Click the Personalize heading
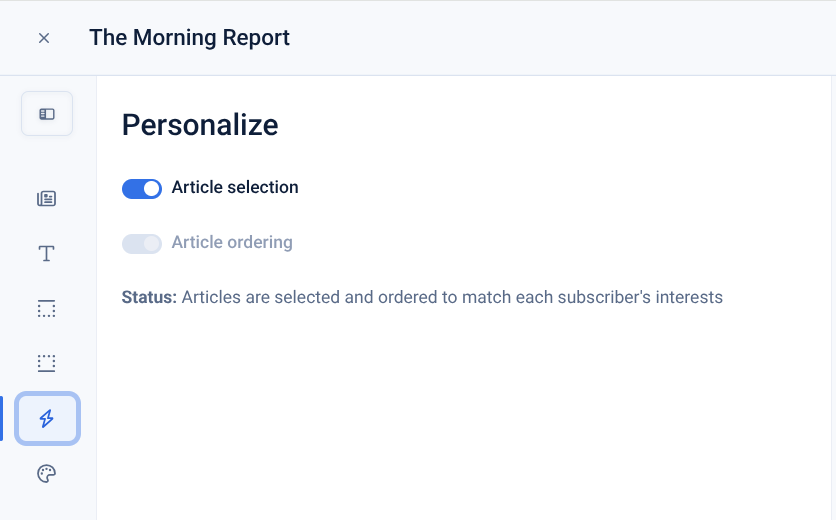This screenshot has height=520, width=836. [200, 125]
